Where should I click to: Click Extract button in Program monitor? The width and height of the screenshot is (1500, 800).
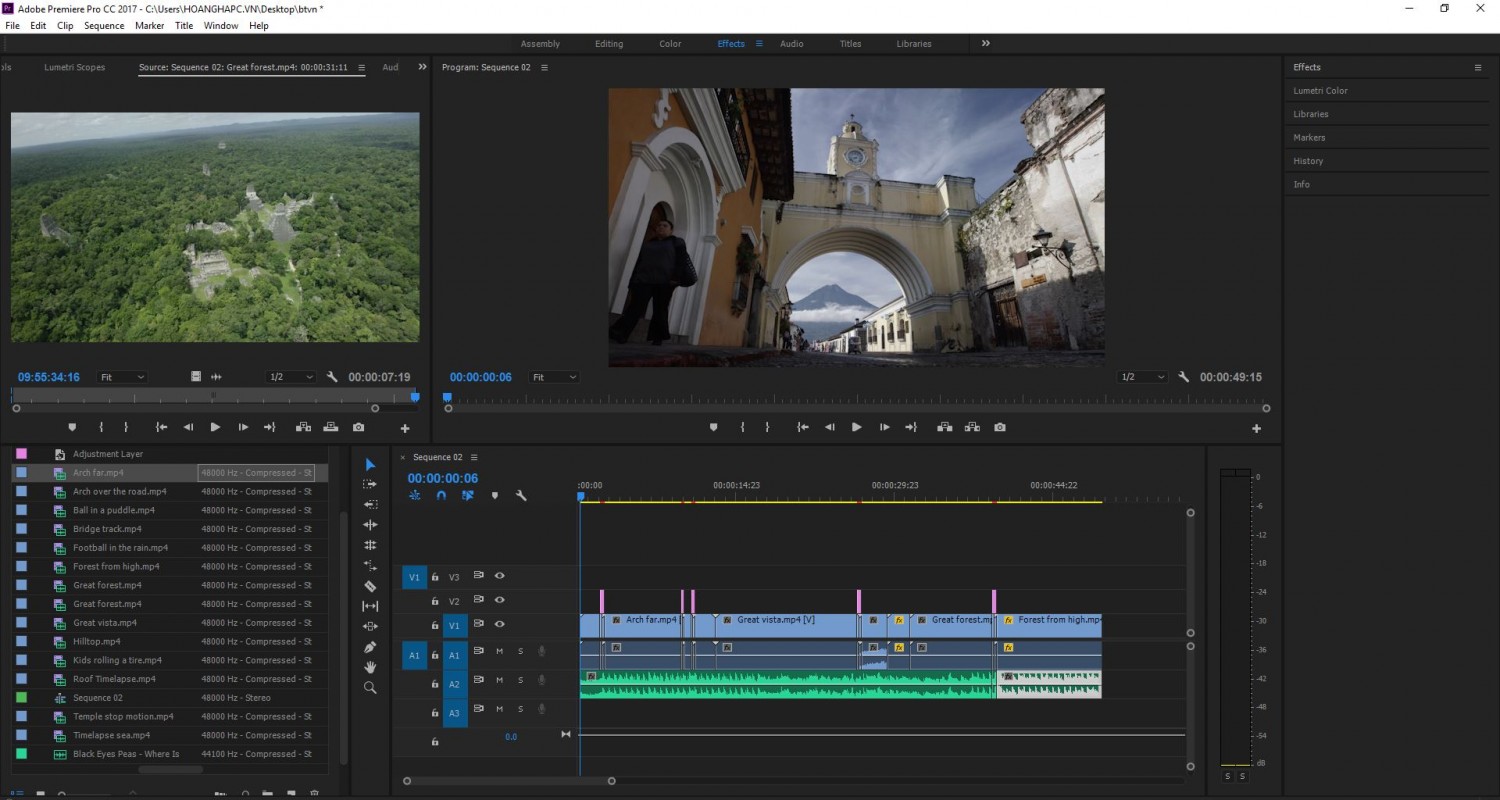pyautogui.click(x=972, y=427)
